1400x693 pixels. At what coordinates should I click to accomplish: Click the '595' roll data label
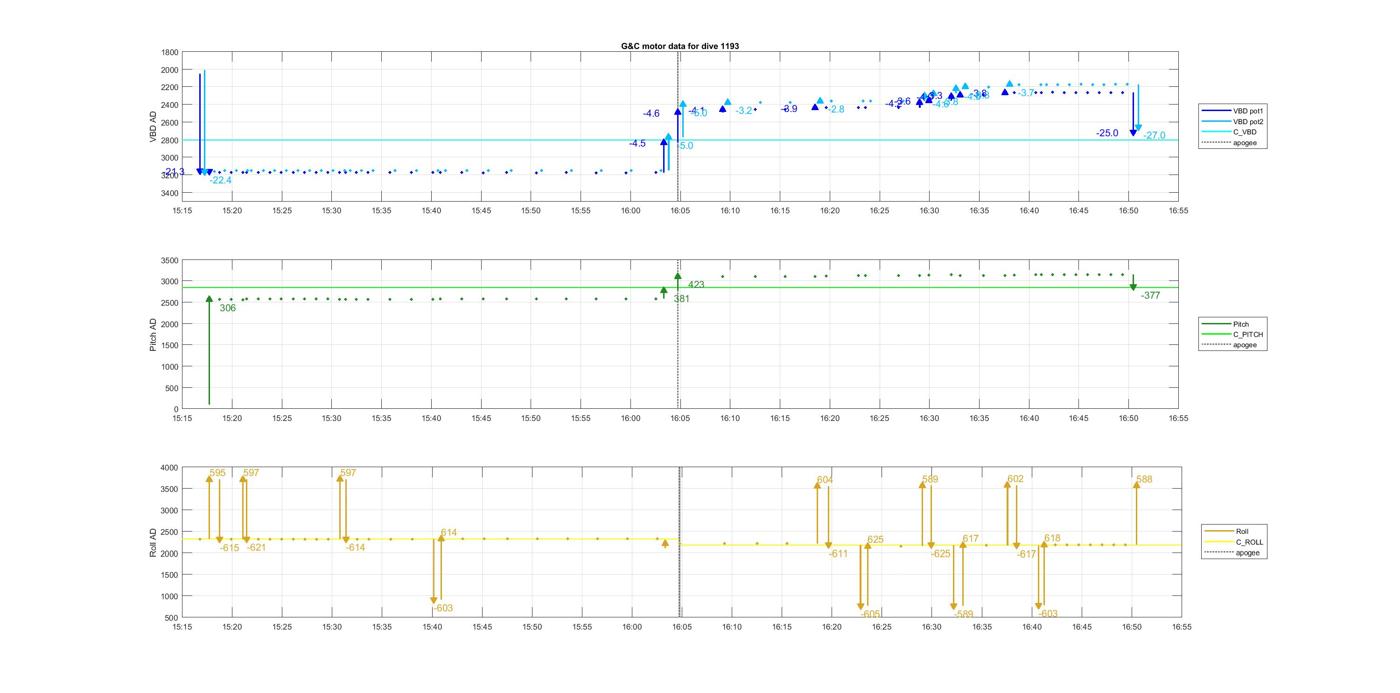pos(218,473)
